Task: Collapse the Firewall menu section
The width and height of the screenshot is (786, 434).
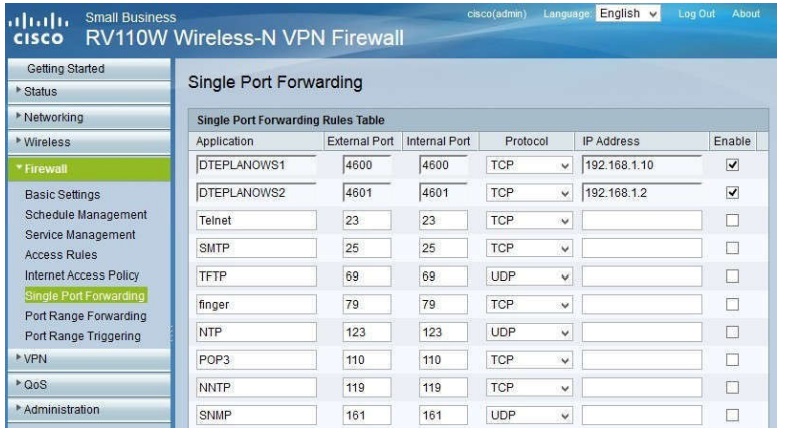Action: [46, 169]
